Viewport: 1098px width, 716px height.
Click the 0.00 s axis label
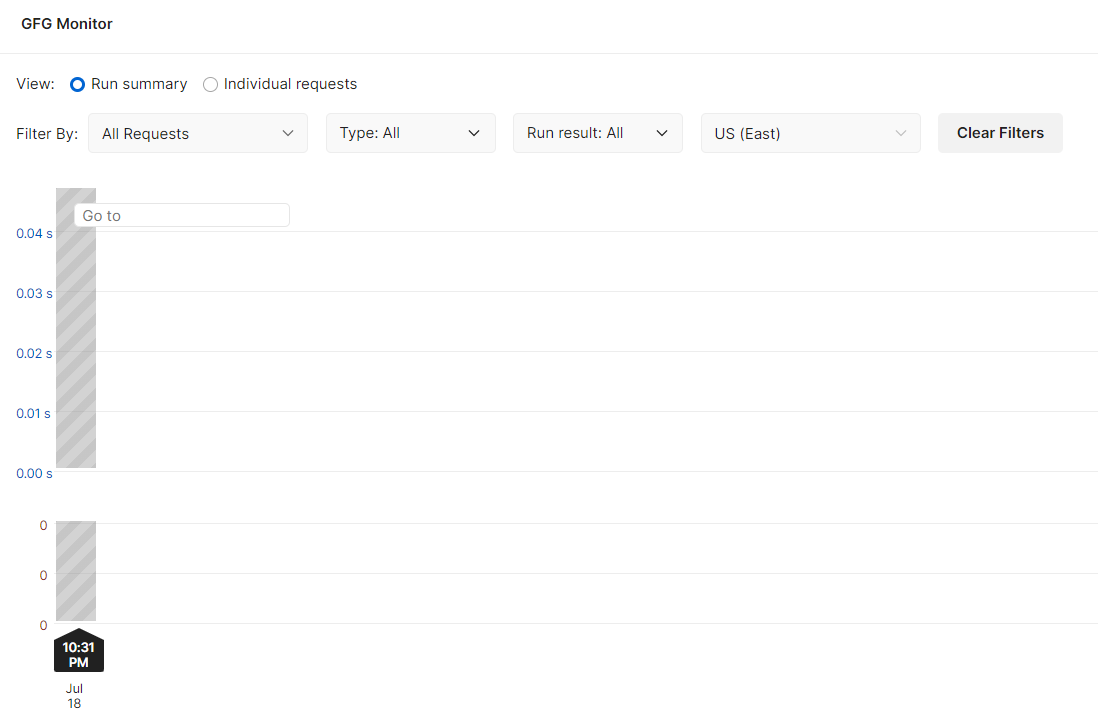pyautogui.click(x=34, y=474)
